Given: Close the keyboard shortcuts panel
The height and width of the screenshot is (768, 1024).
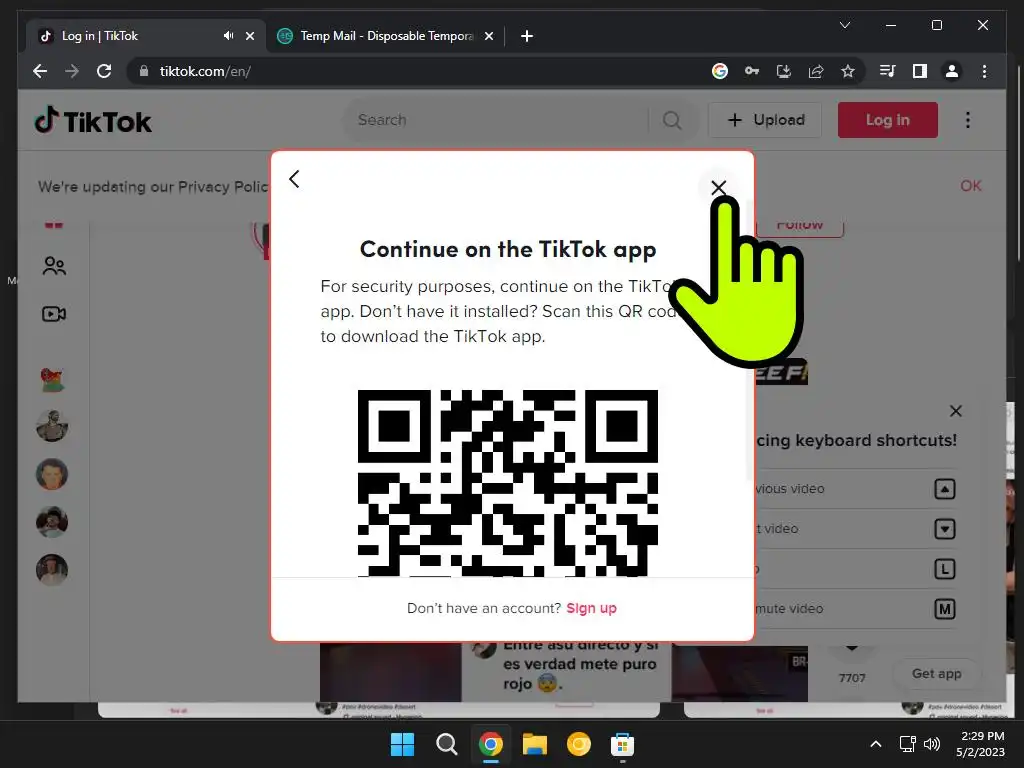Looking at the screenshot, I should coord(955,411).
